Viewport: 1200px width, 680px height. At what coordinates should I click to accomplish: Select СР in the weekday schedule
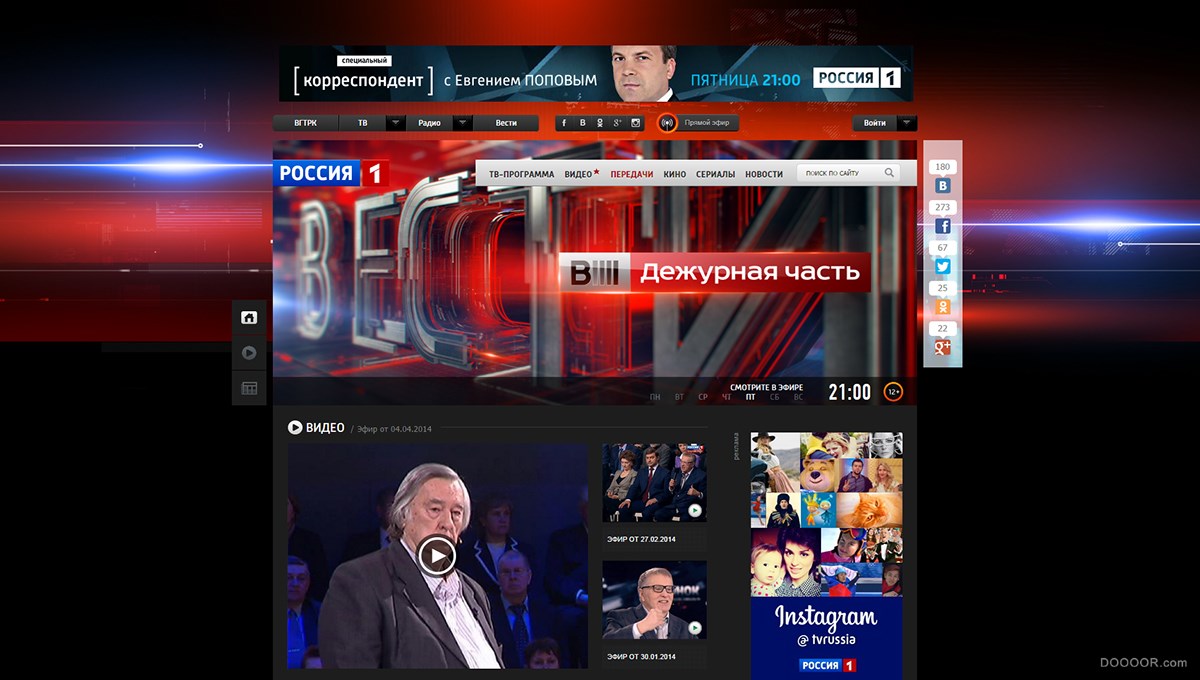point(703,397)
